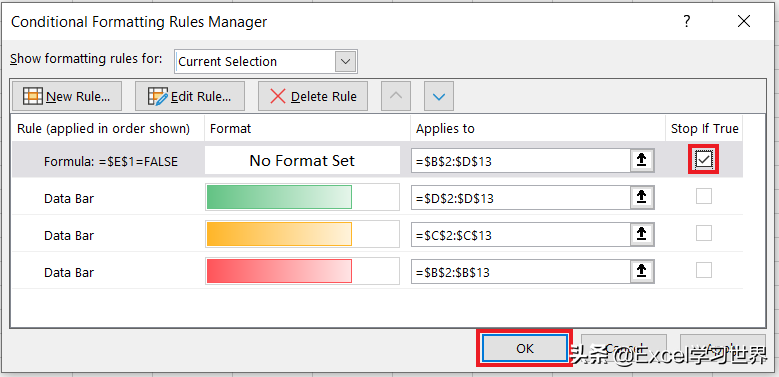Toggle Stop If True for orange Data Bar
The height and width of the screenshot is (377, 779).
703,233
